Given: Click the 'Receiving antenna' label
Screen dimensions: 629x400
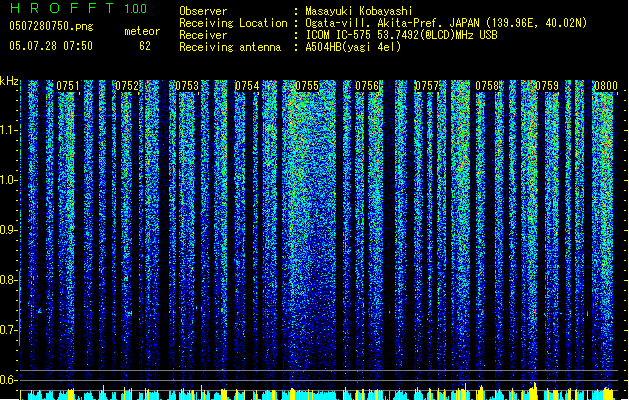Looking at the screenshot, I should [x=230, y=47].
